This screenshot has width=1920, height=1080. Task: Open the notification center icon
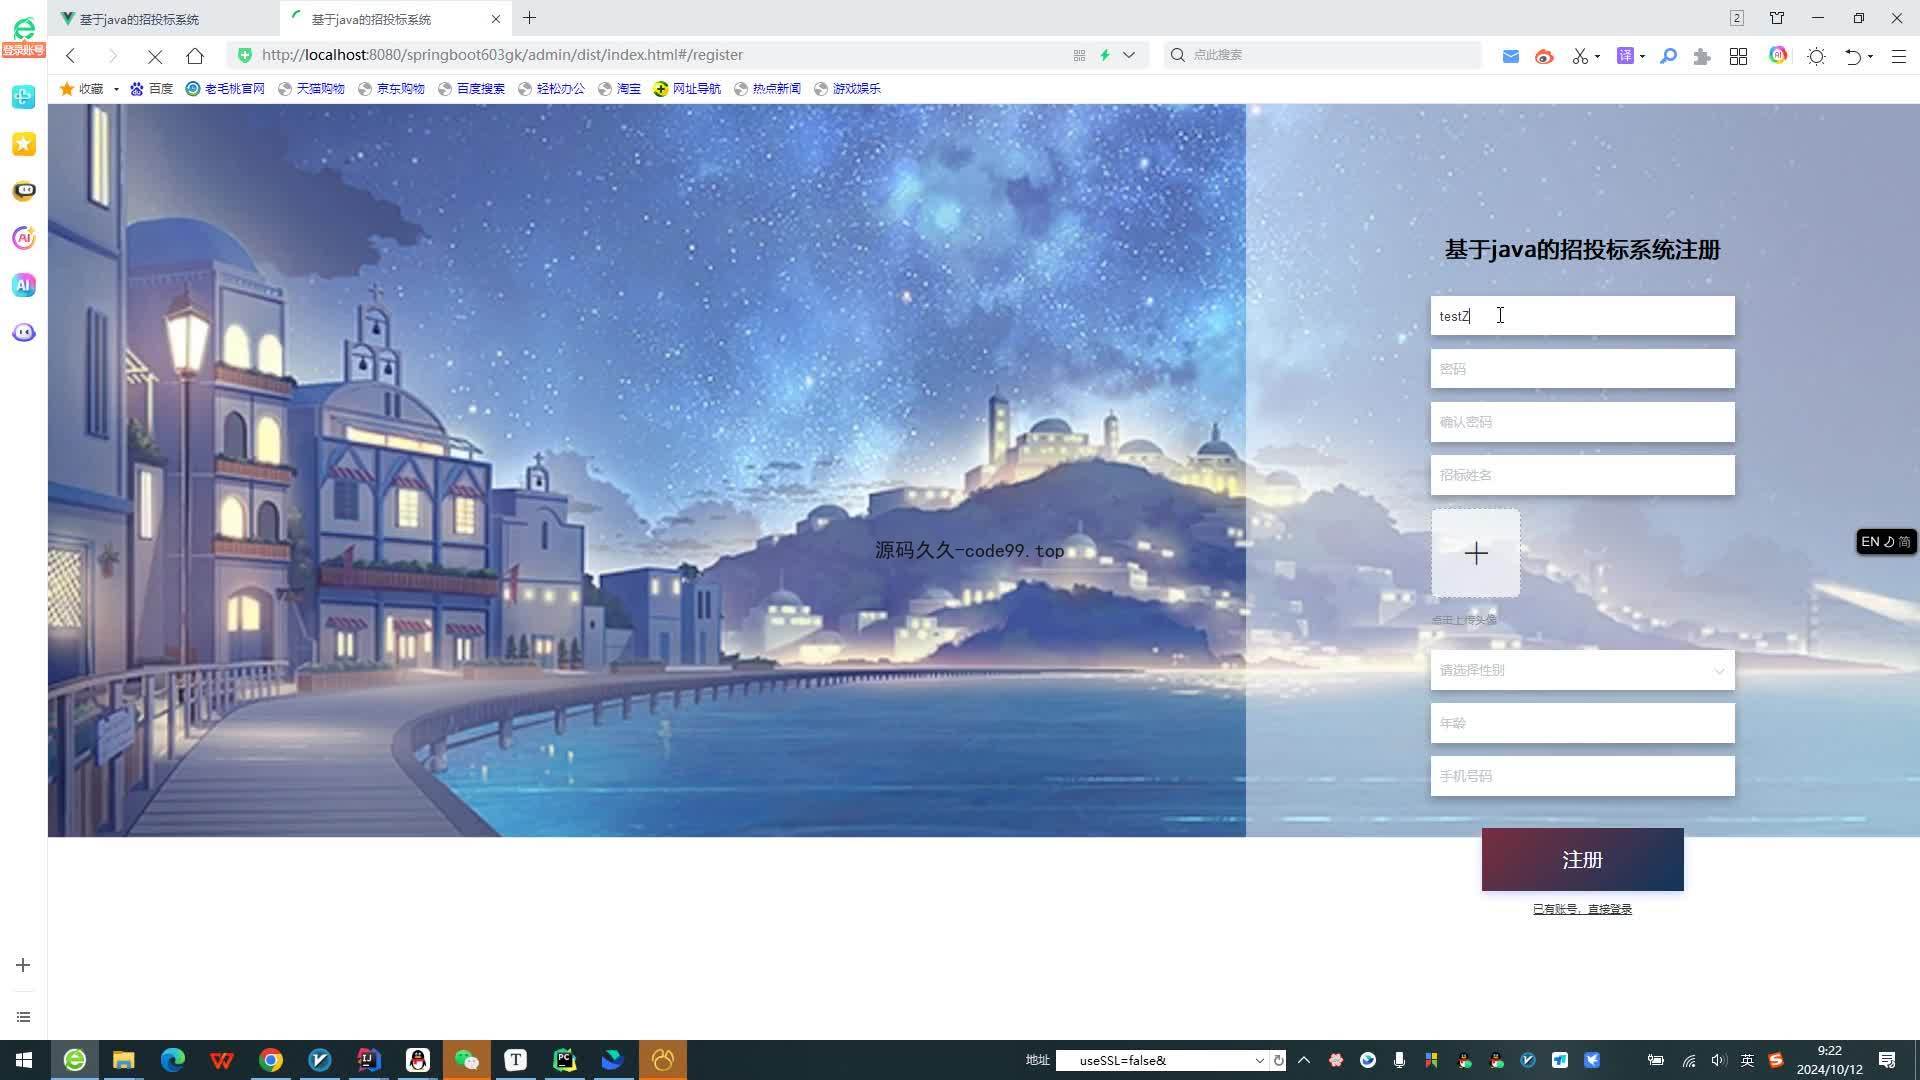pos(1887,1060)
